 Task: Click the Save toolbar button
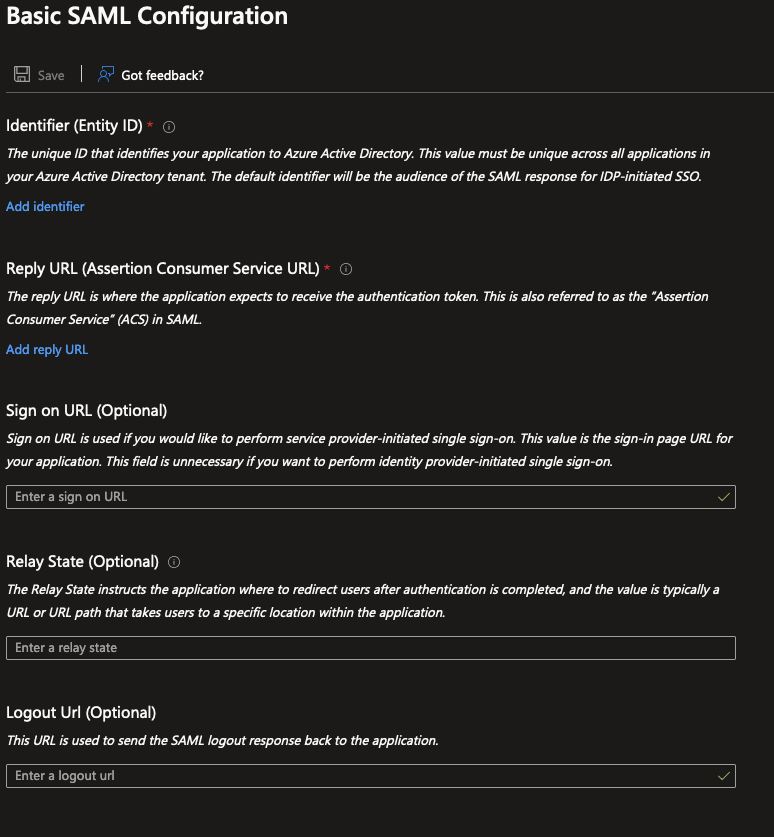pos(38,74)
